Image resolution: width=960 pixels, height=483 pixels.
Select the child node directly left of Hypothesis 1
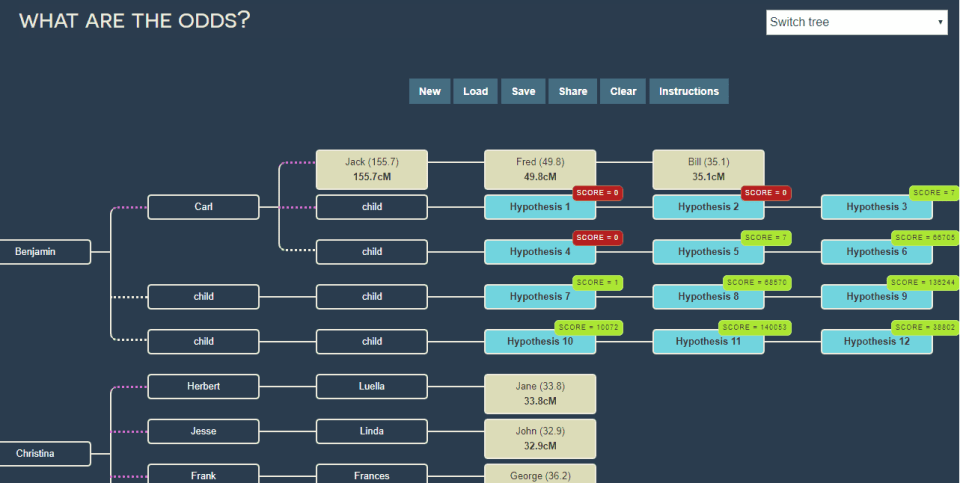[x=372, y=207]
